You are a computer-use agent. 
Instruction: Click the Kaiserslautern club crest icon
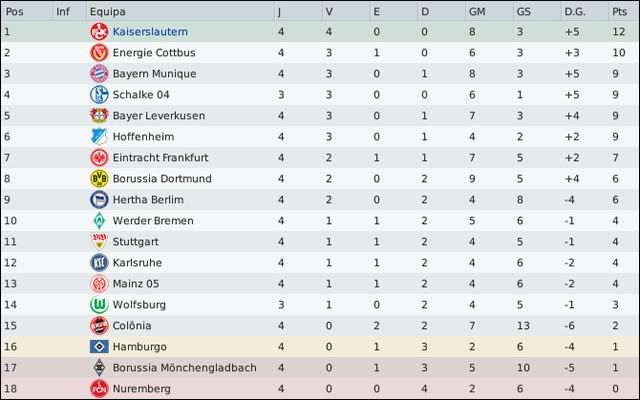pos(98,32)
